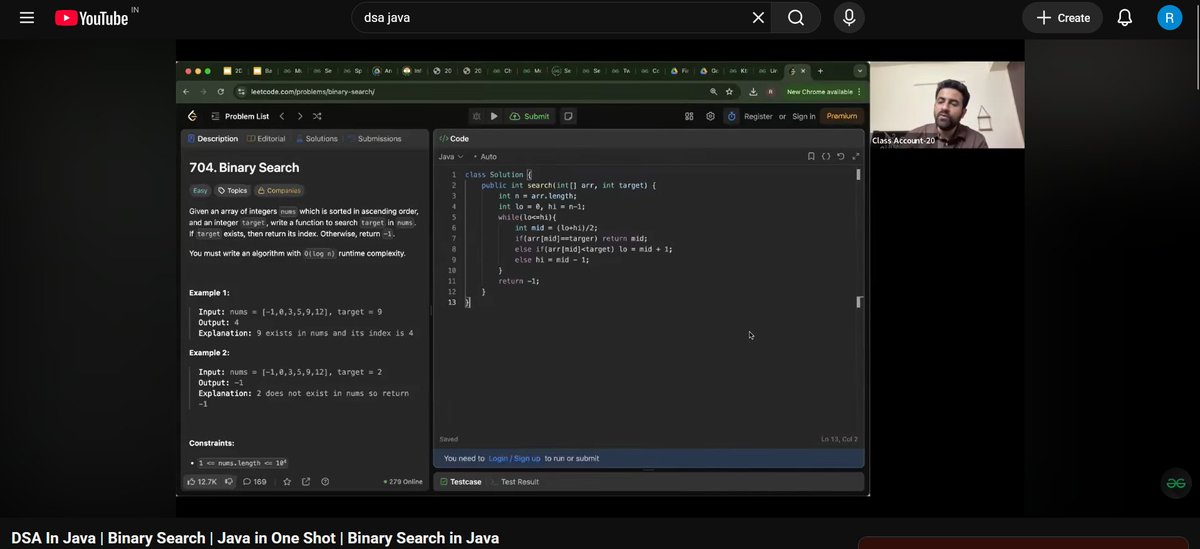Start the LeetCode timer icon
Screen dimensions: 1200x549
[x=731, y=116]
